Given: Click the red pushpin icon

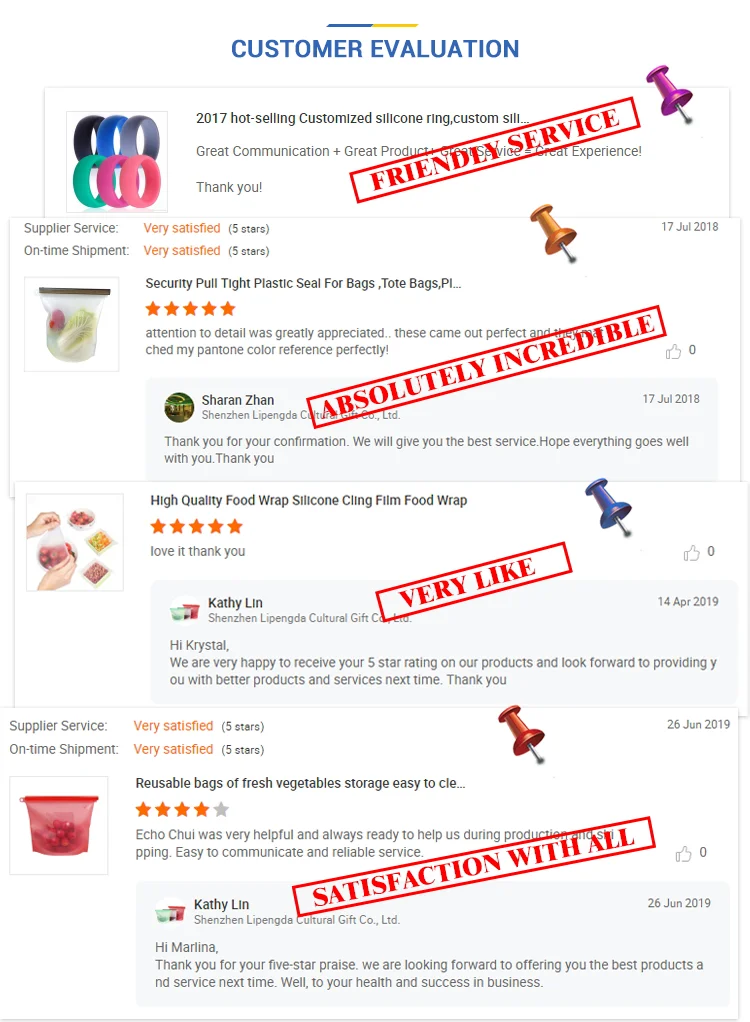Looking at the screenshot, I should (521, 734).
